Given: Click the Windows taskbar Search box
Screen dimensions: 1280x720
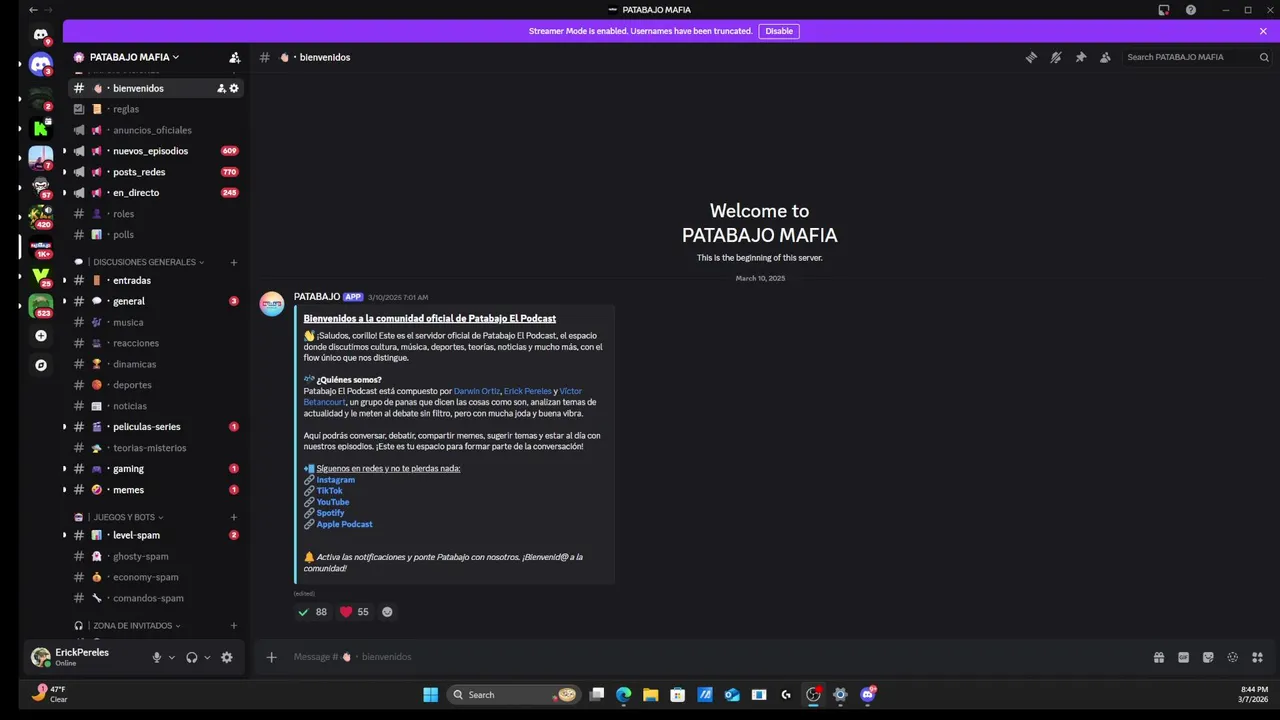Looking at the screenshot, I should 513,695.
